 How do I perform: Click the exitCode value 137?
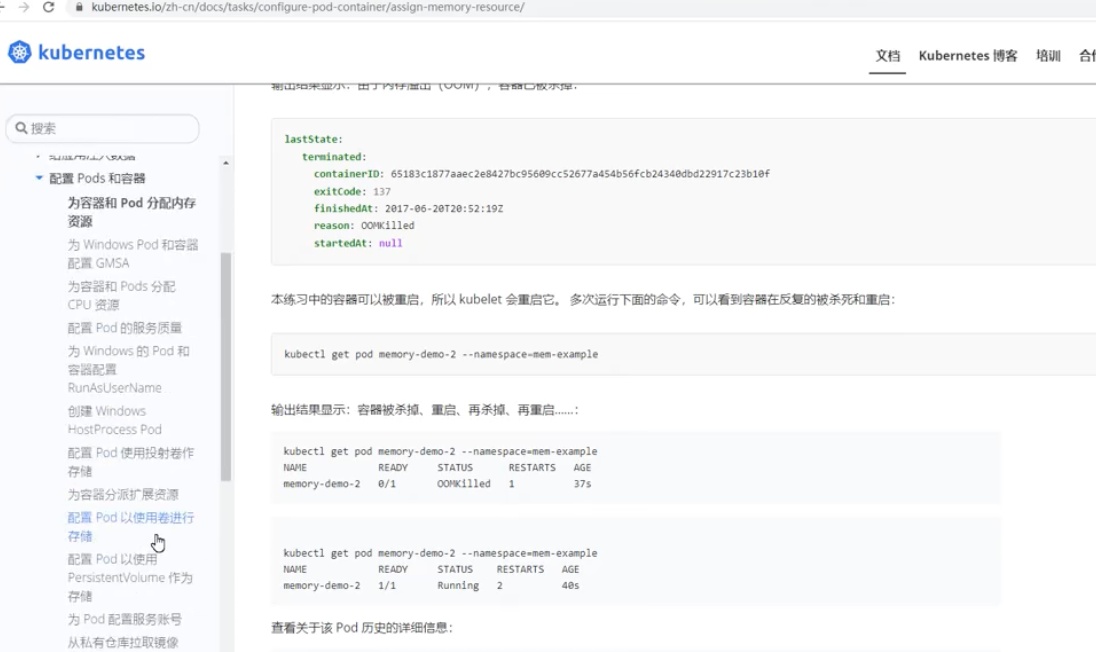(x=382, y=191)
